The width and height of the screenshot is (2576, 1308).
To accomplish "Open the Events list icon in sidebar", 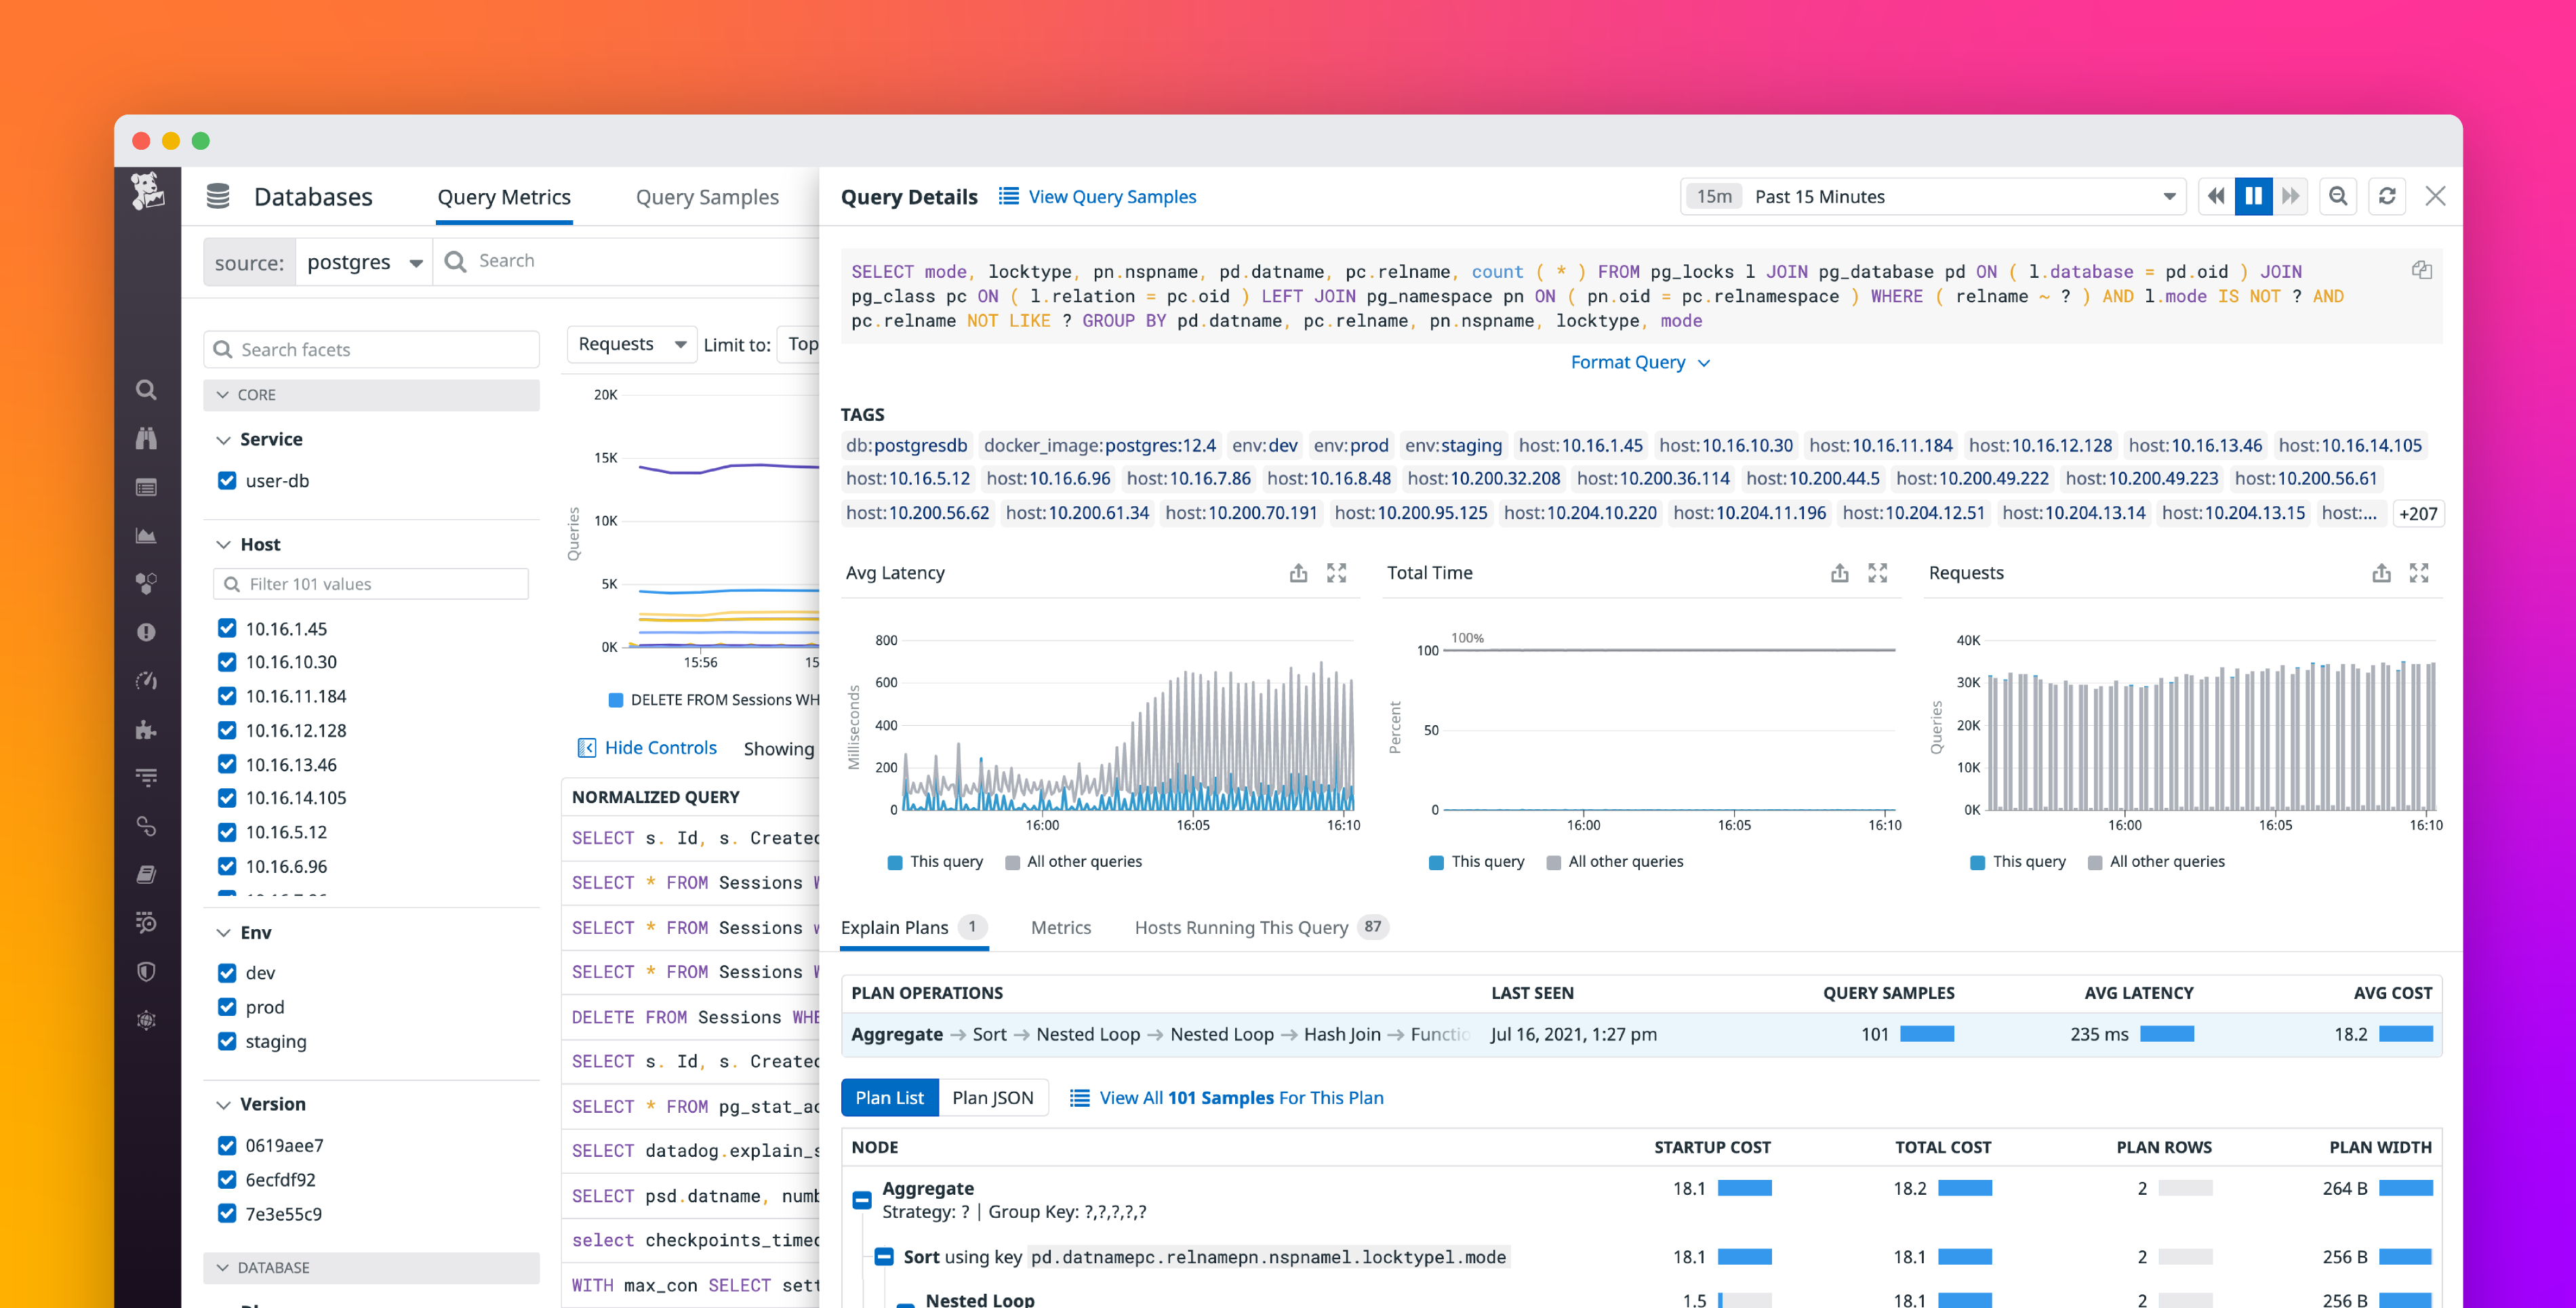I will tap(146, 488).
